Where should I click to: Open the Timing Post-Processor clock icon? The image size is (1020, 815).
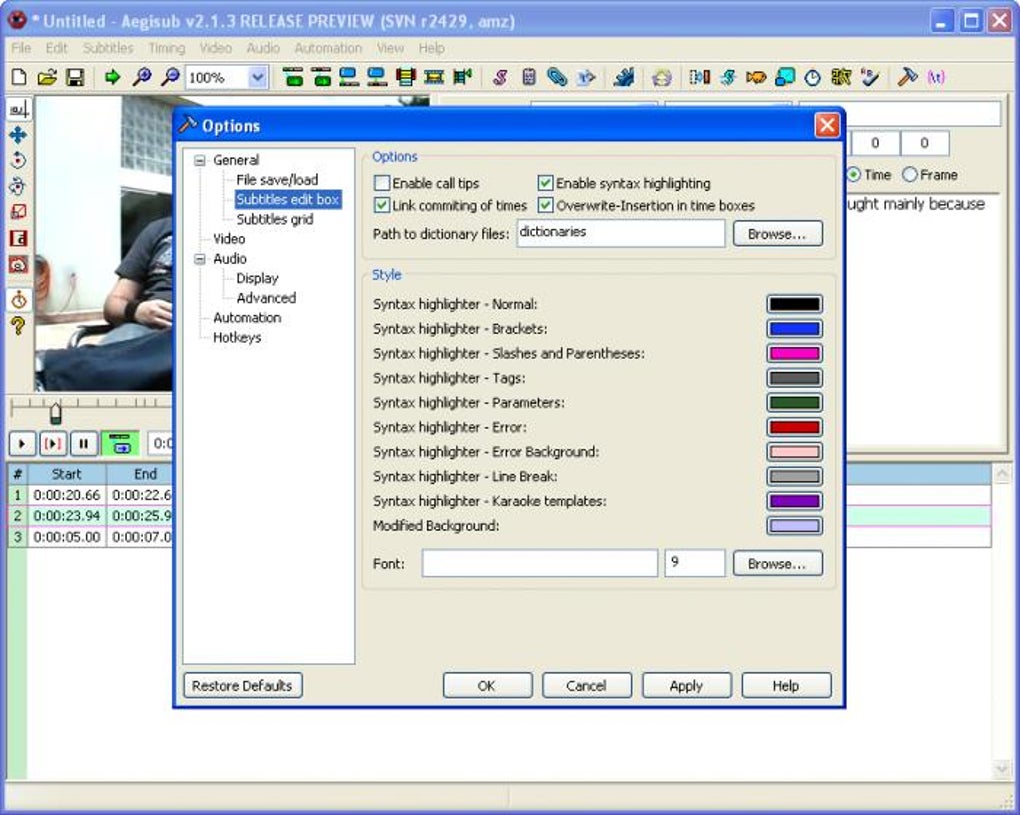click(812, 77)
